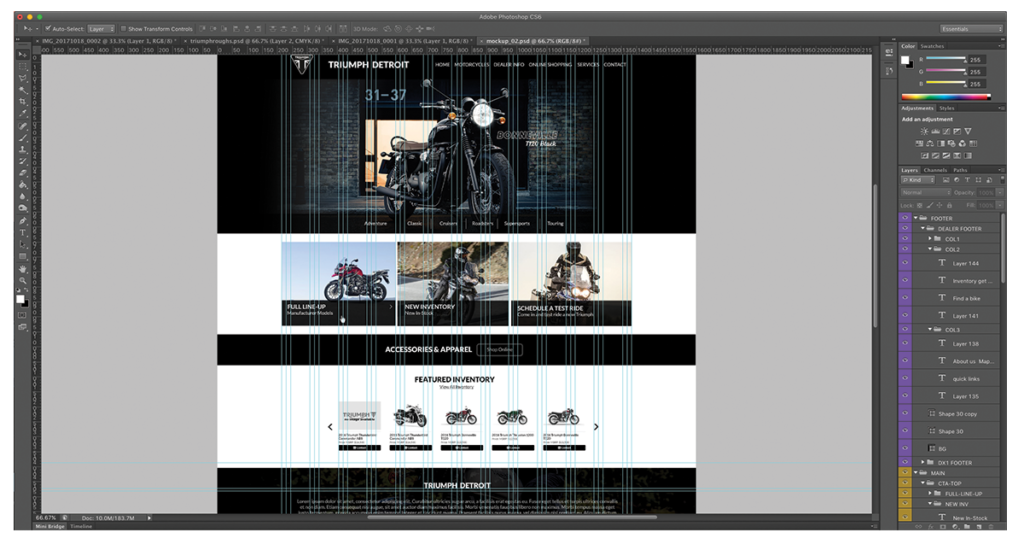Click the Vibrance adjustment triangle icon
The image size is (1024, 544).
coord(968,131)
